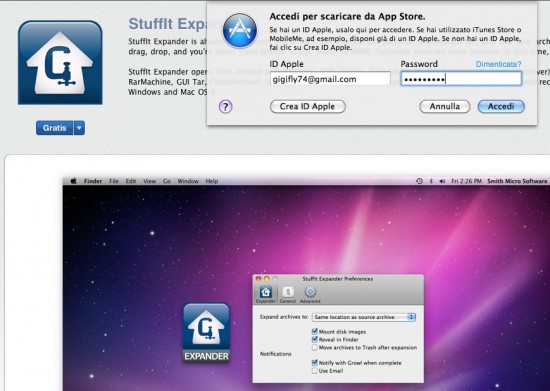This screenshot has width=550, height=391.
Task: Open the File menu
Action: click(114, 181)
